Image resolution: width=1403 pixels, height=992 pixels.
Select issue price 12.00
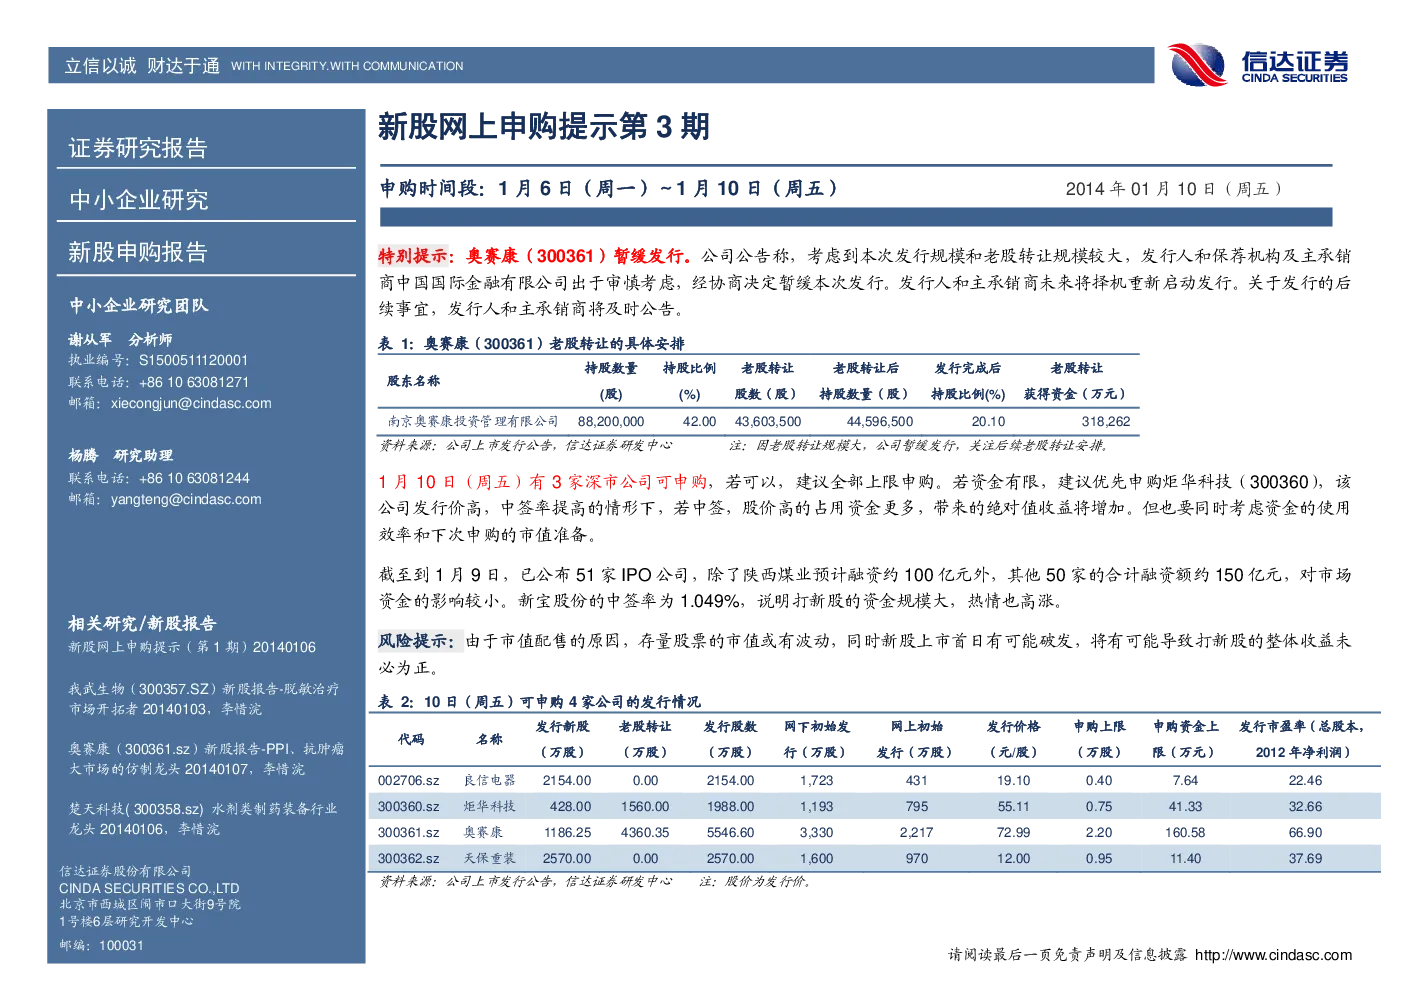tap(1014, 859)
